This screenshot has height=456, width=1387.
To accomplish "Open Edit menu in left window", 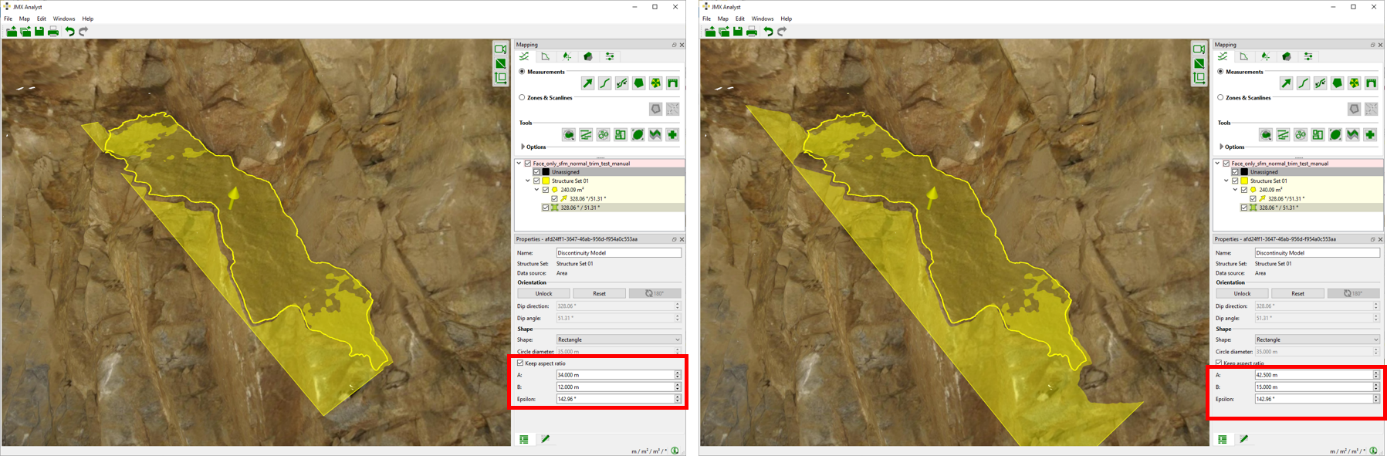I will (41, 18).
